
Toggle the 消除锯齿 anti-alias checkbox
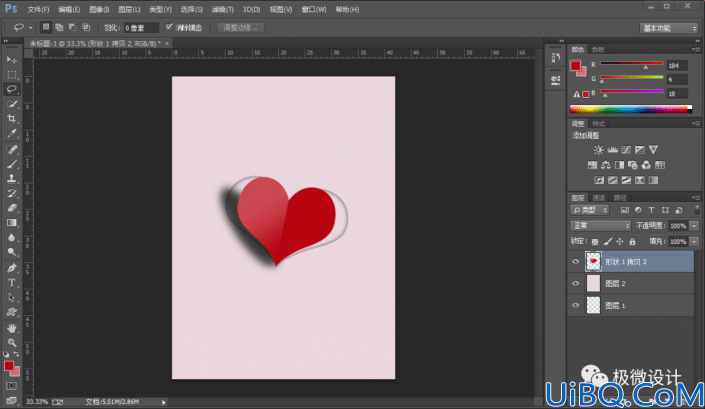(x=169, y=27)
